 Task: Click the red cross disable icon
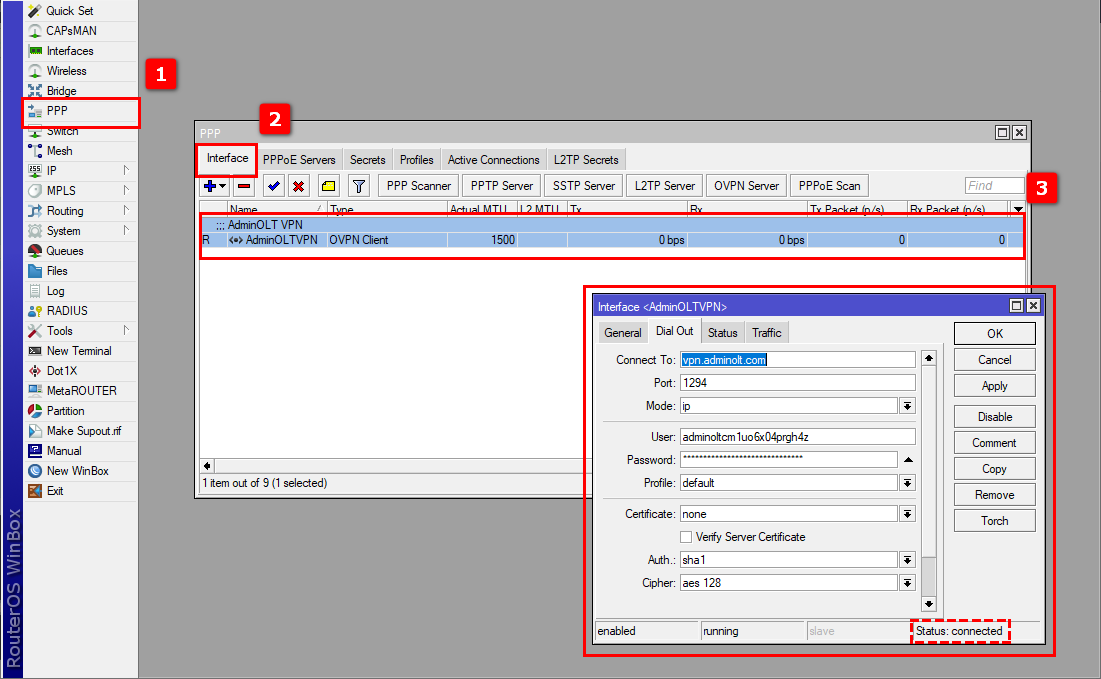pos(298,186)
